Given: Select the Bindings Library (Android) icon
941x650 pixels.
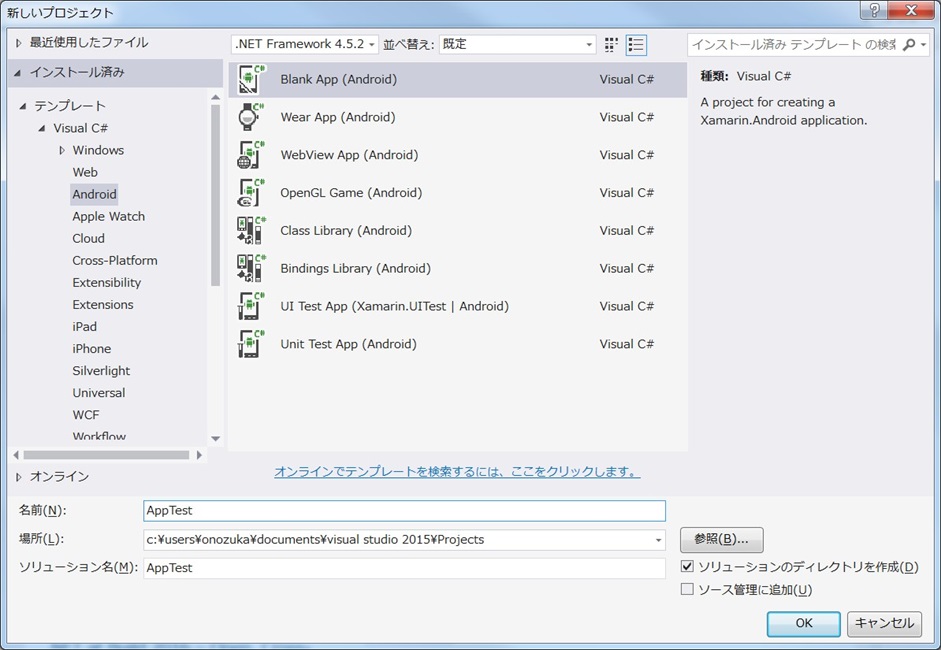Looking at the screenshot, I should coord(251,268).
